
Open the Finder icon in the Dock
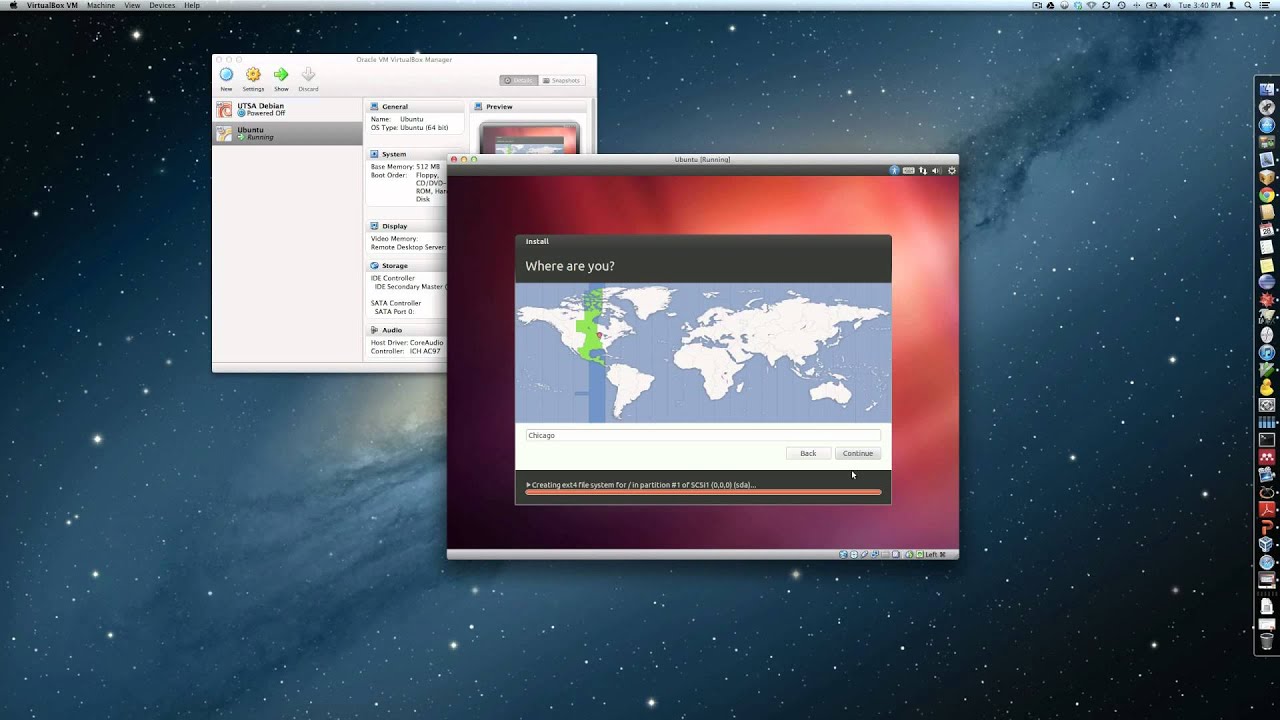pyautogui.click(x=1267, y=89)
